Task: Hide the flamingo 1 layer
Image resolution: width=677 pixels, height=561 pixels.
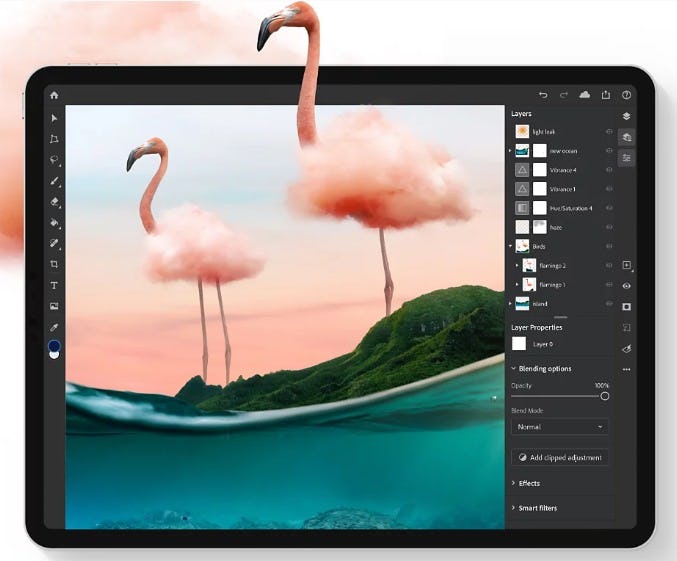Action: (x=609, y=285)
